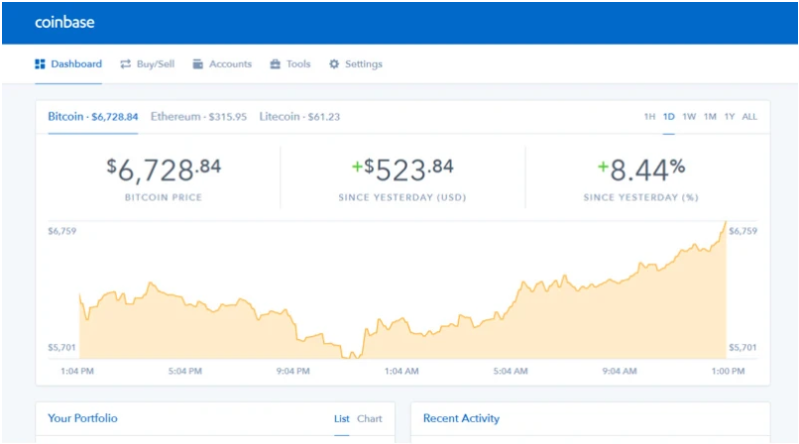Image resolution: width=799 pixels, height=444 pixels.
Task: Click the Accounts wallet icon
Action: click(198, 64)
